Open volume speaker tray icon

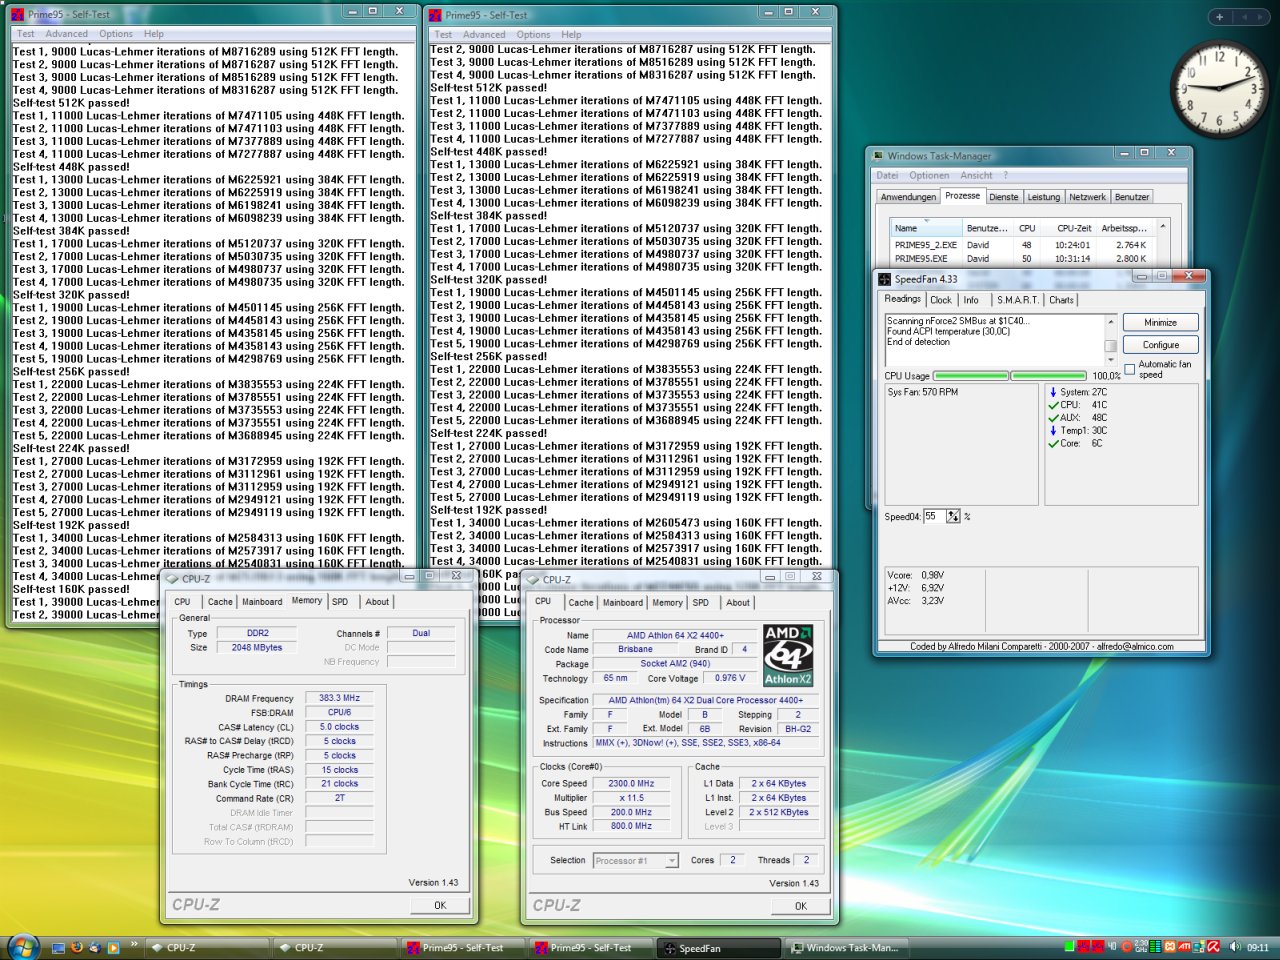1235,946
